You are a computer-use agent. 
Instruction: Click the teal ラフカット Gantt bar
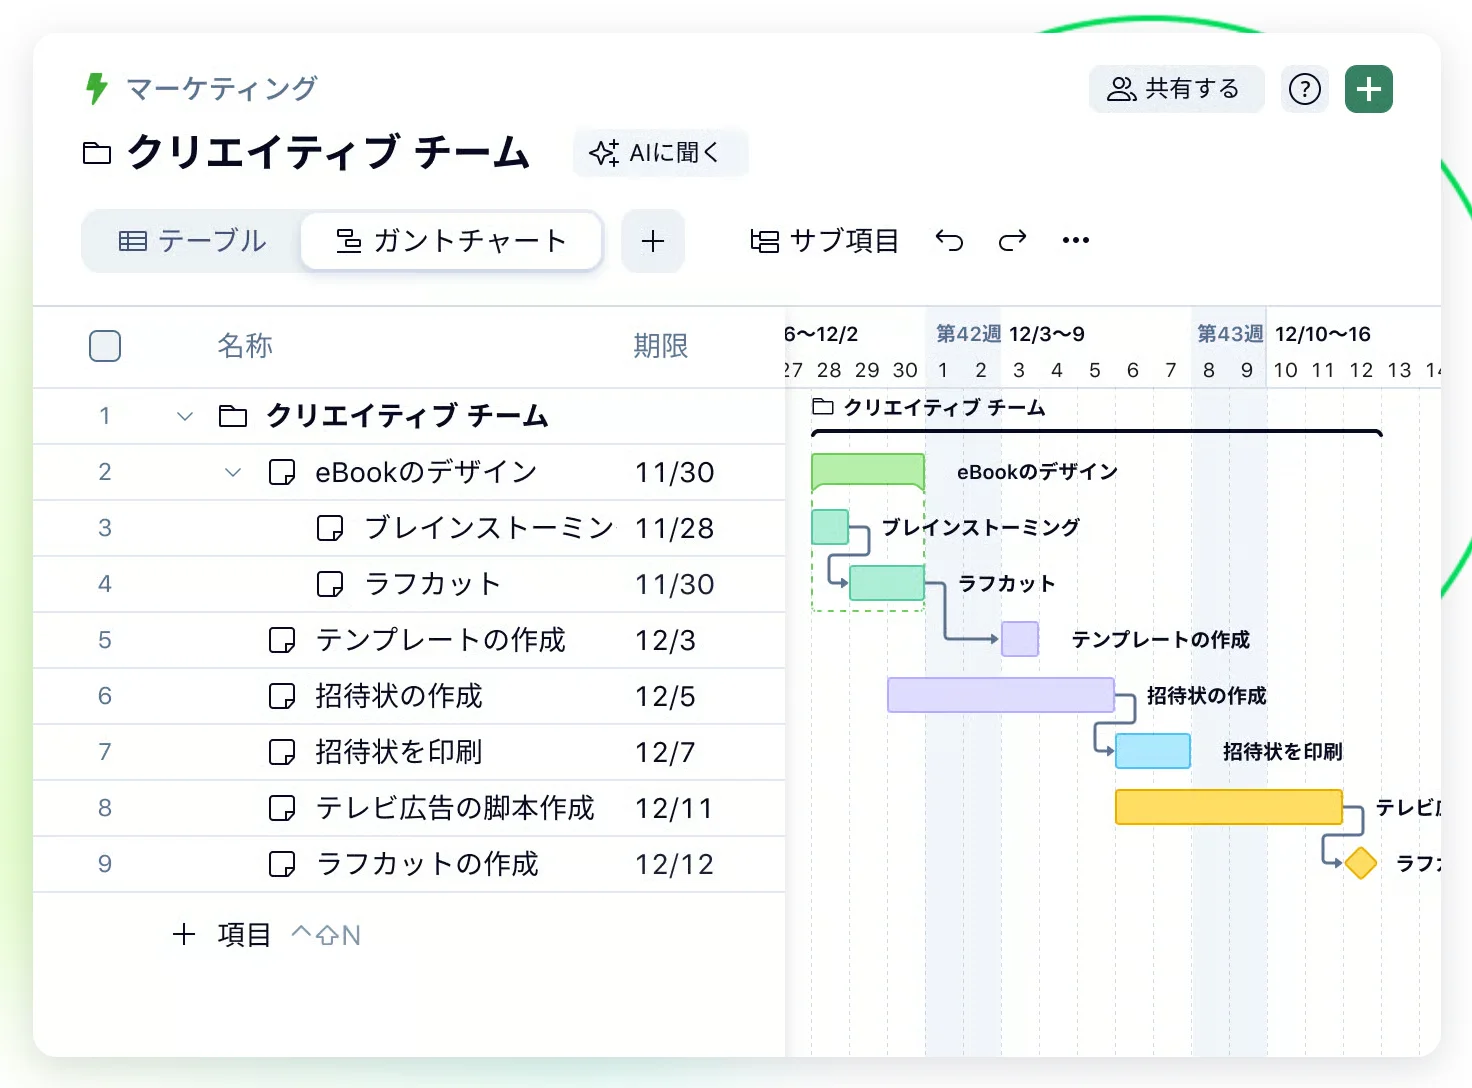[887, 583]
